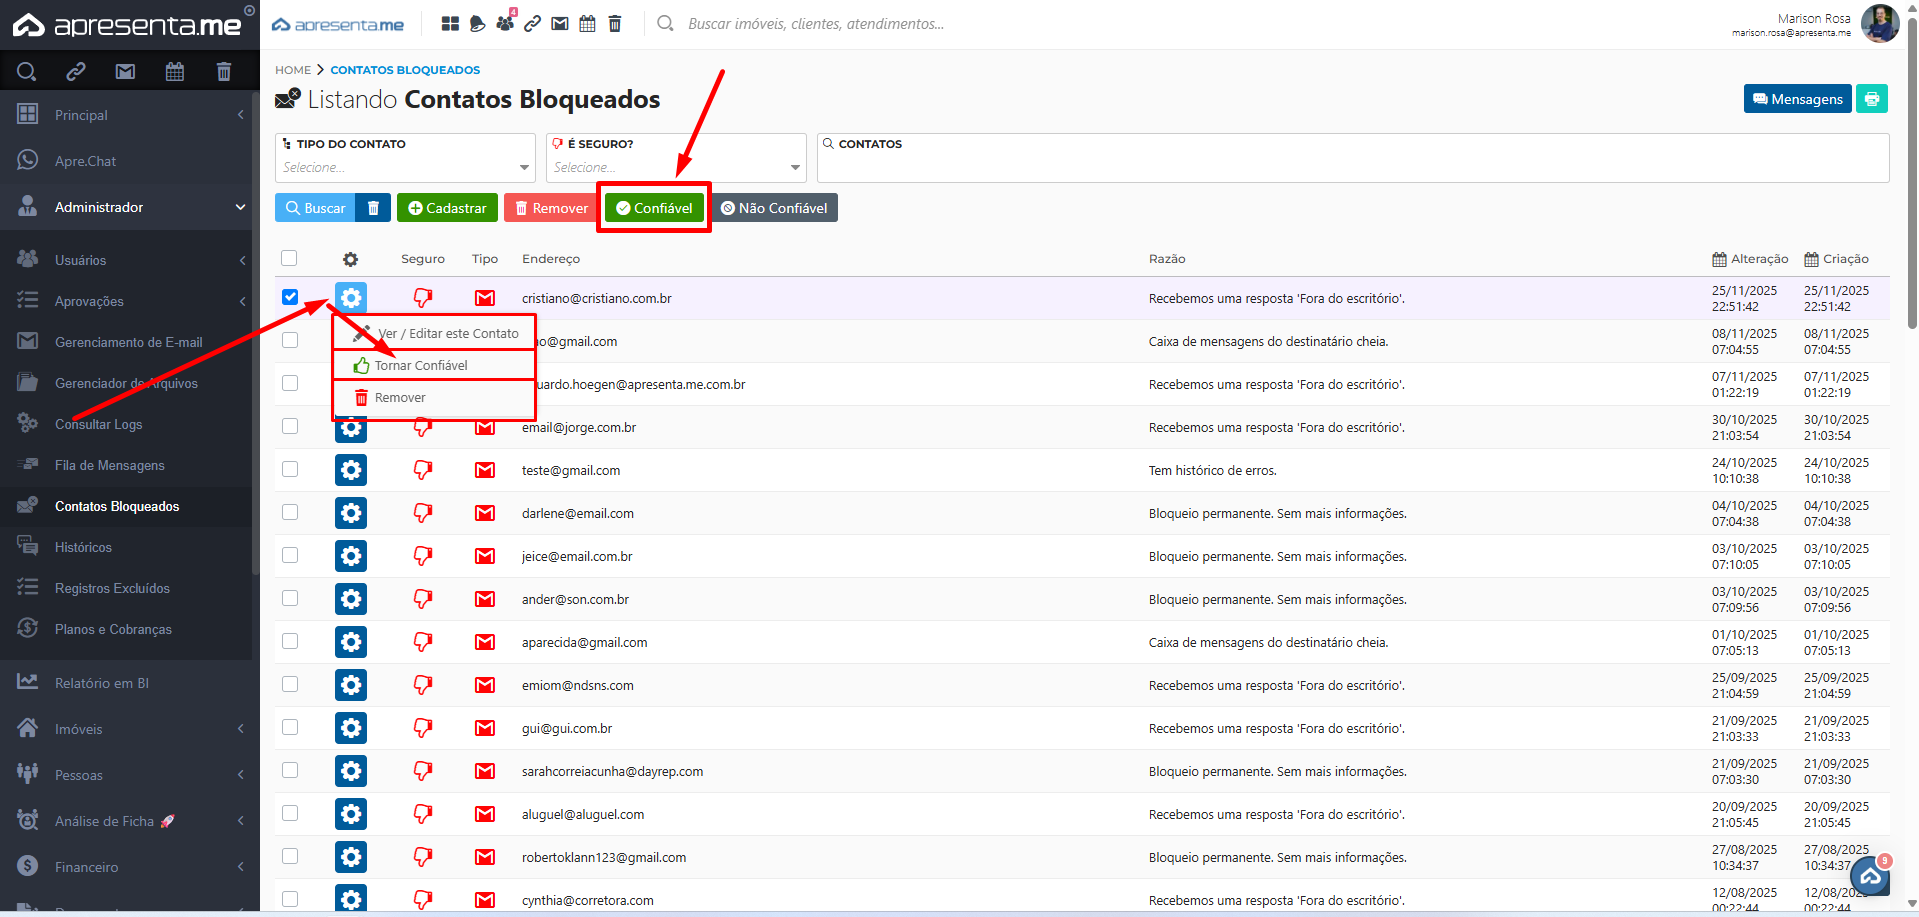This screenshot has width=1919, height=917.
Task: Open sidebar mail envelope shortcut icon
Action: pos(125,71)
